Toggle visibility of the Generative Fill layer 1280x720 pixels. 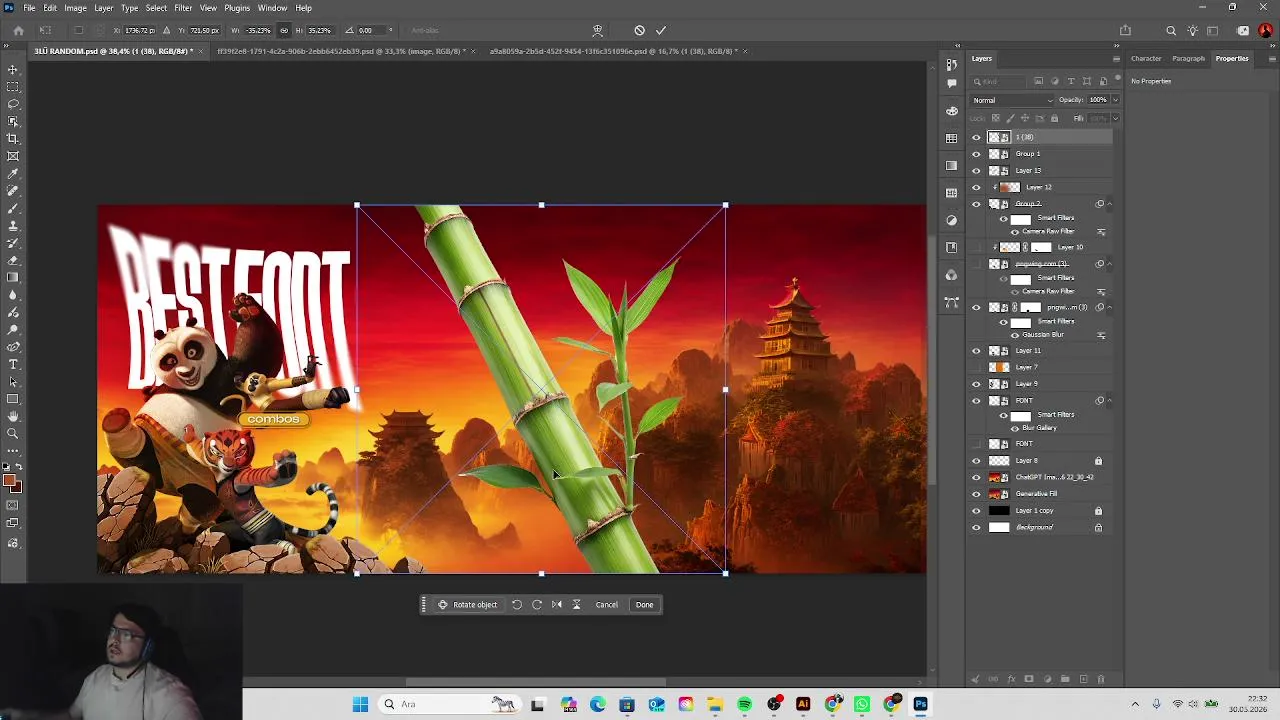[976, 494]
